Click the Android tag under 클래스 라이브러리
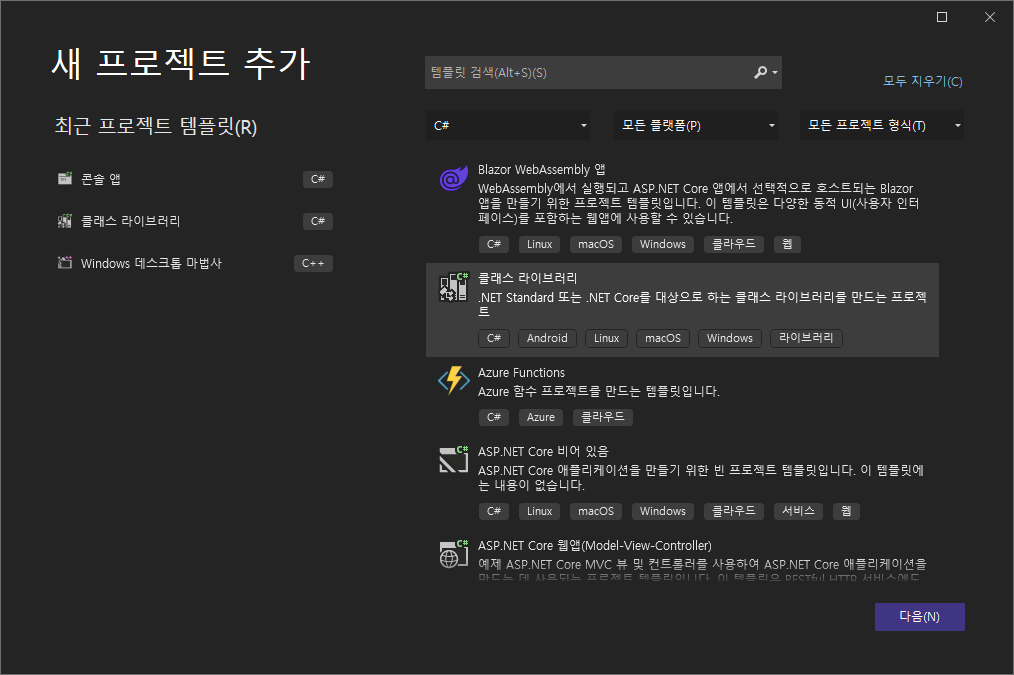1014x675 pixels. point(547,338)
